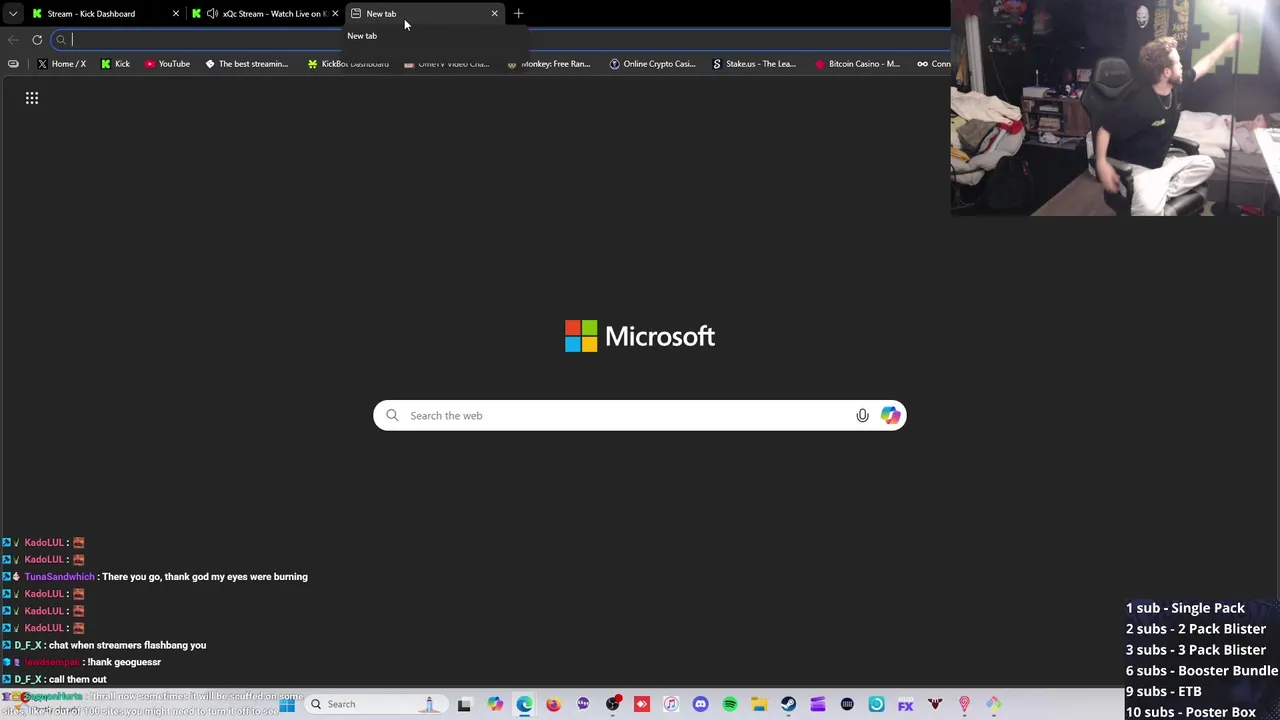Close the Stream - Kick Dashboard tab
The width and height of the screenshot is (1280, 720).
175,14
